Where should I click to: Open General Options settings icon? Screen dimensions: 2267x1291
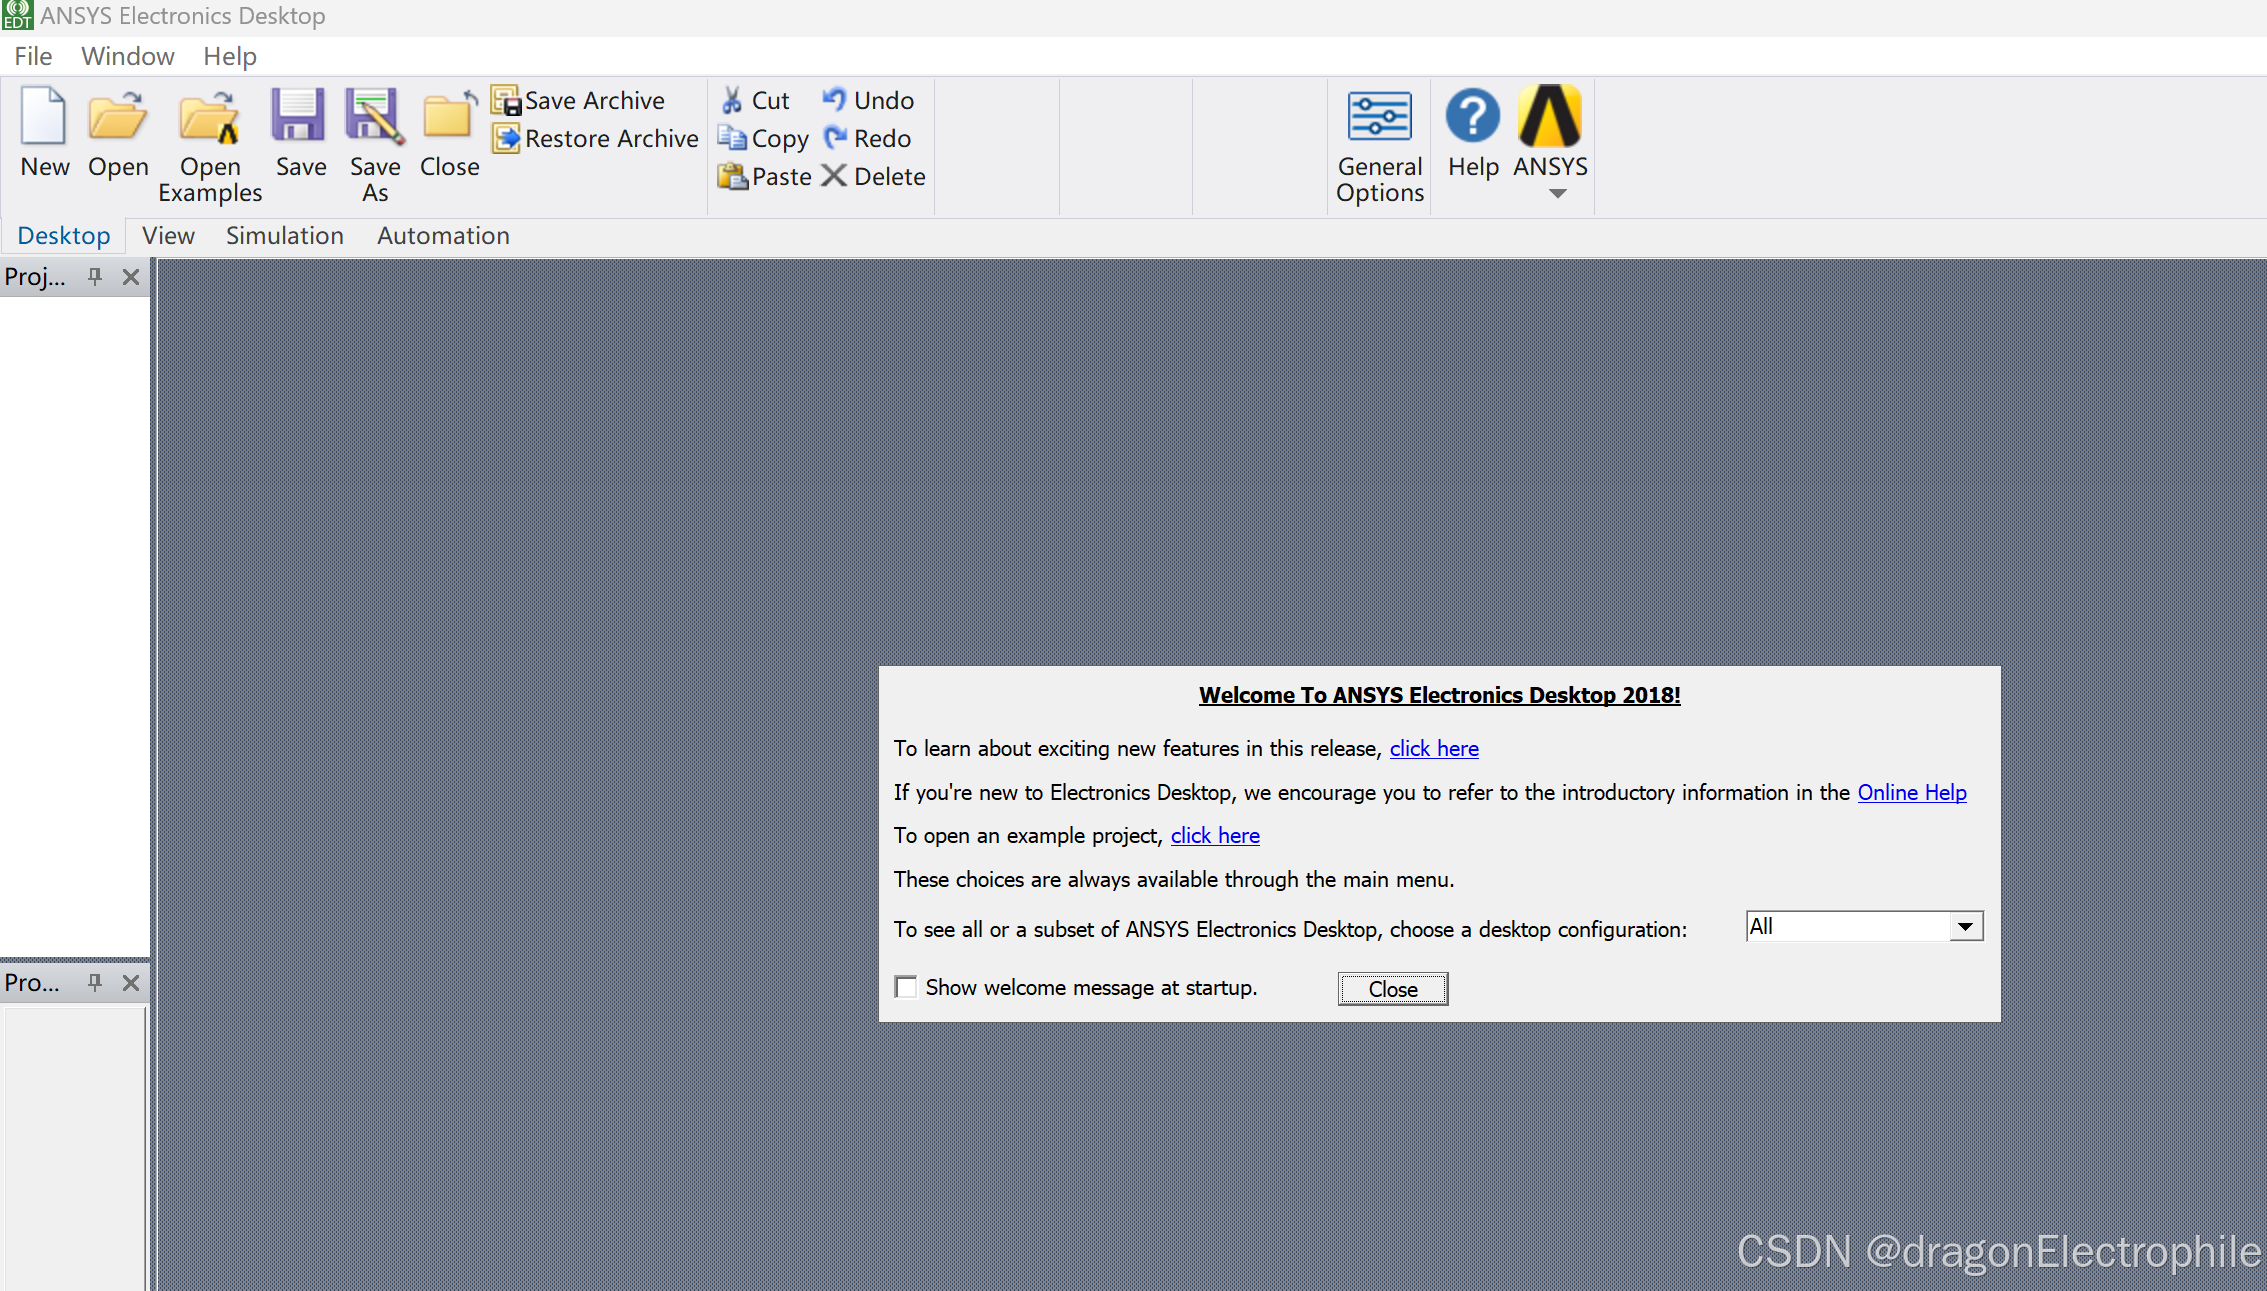(1379, 117)
